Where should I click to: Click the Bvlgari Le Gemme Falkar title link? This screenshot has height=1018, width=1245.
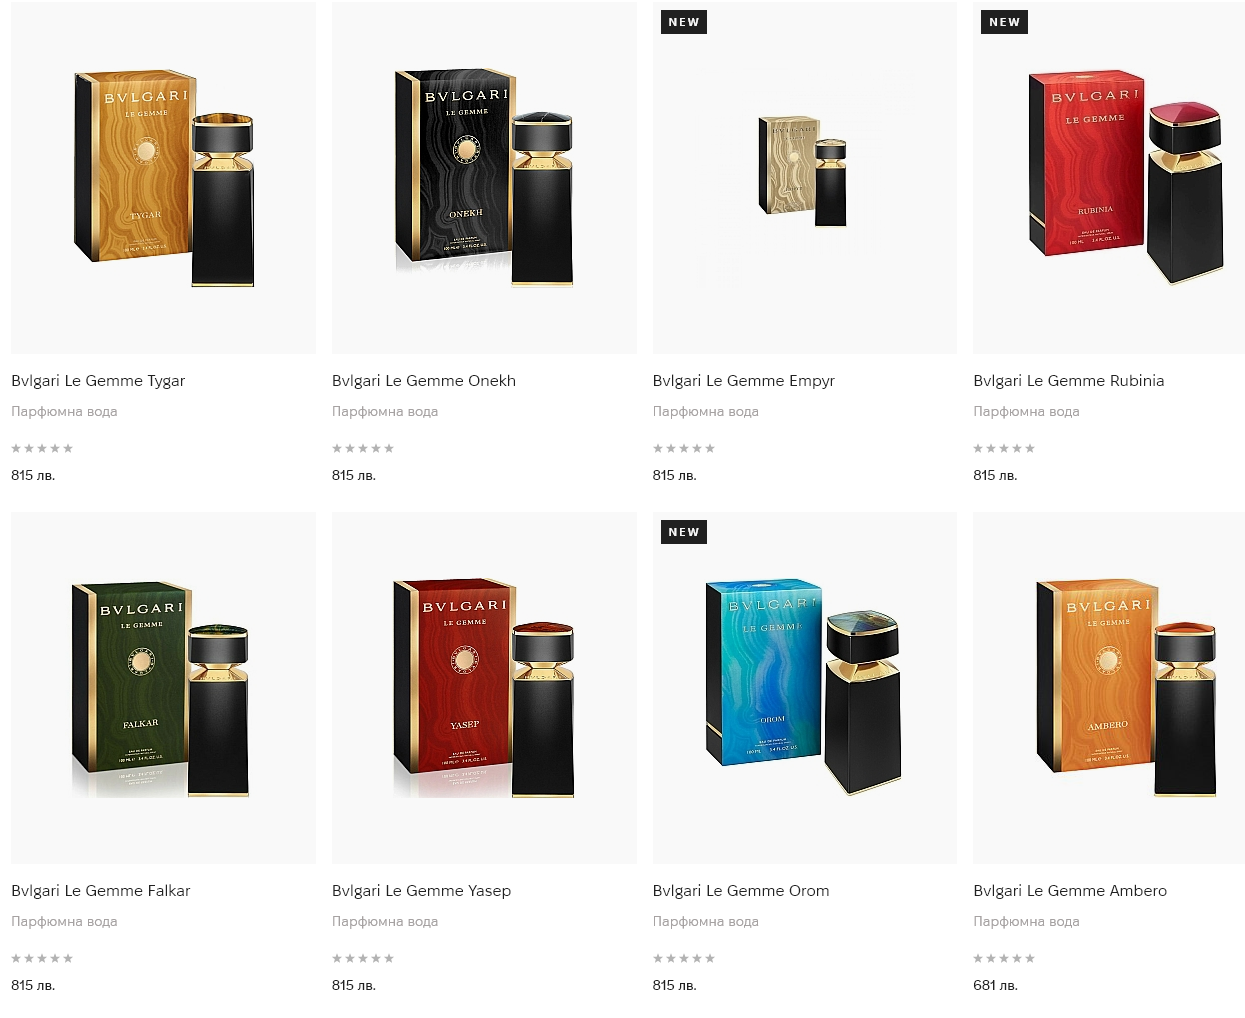pos(101,891)
